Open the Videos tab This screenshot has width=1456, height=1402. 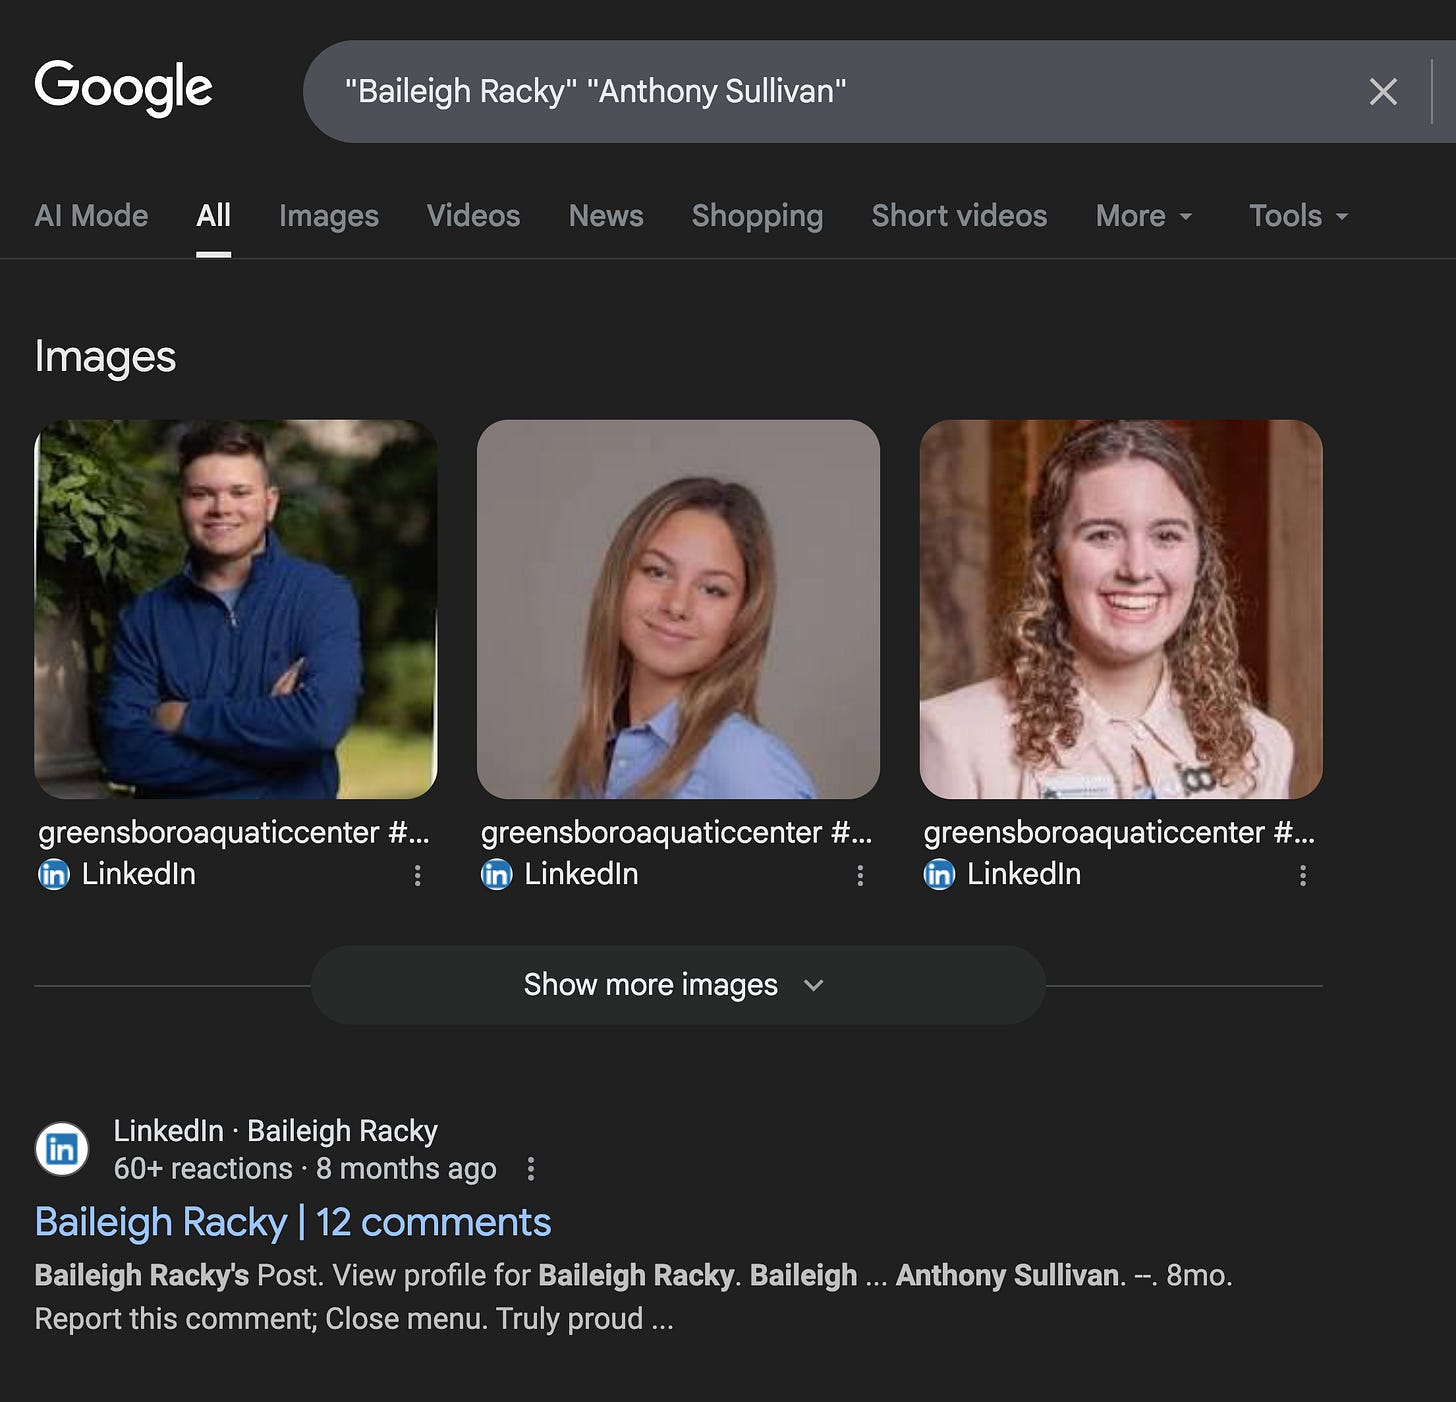point(473,216)
